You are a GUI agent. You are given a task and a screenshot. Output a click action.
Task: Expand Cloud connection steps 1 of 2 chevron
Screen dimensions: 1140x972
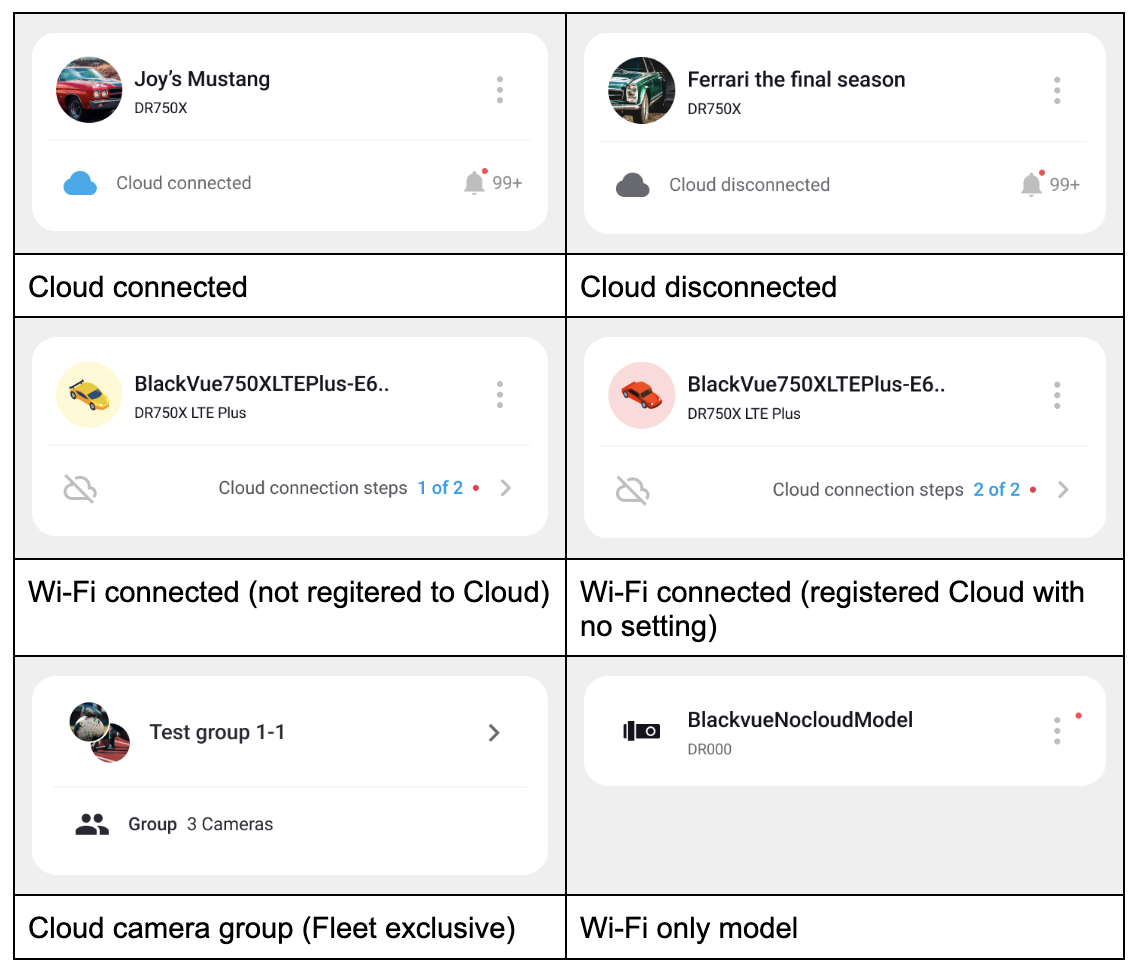coord(506,488)
